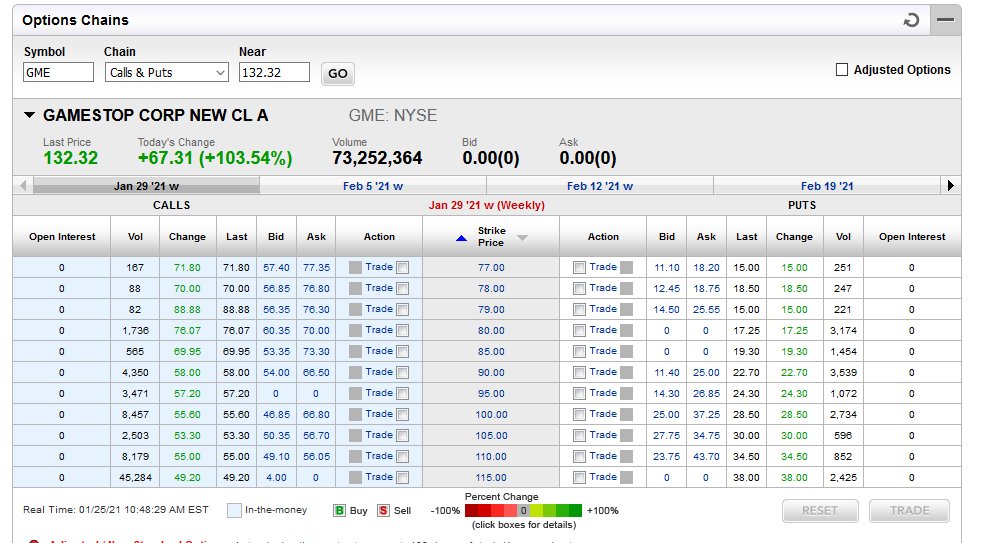Check puts trade box for 105.00 strike

579,436
